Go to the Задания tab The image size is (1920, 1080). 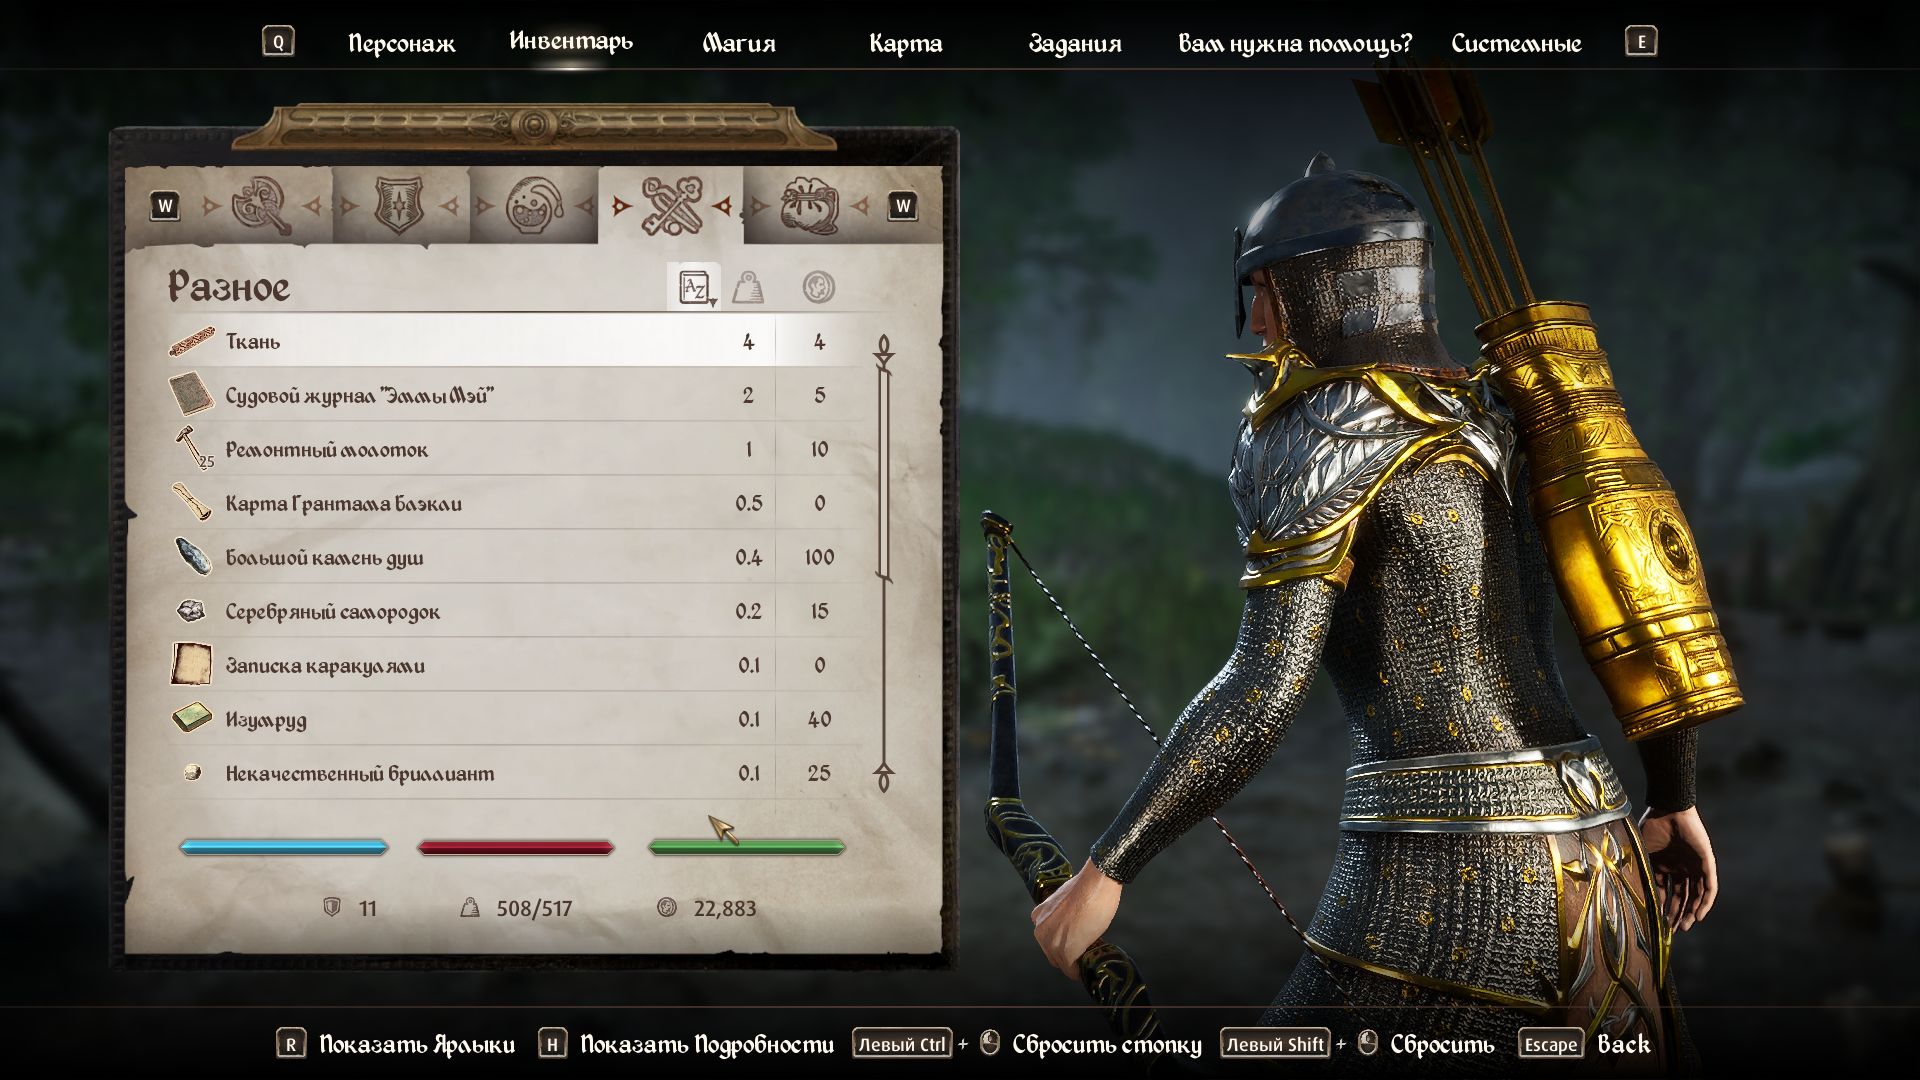coord(1075,43)
